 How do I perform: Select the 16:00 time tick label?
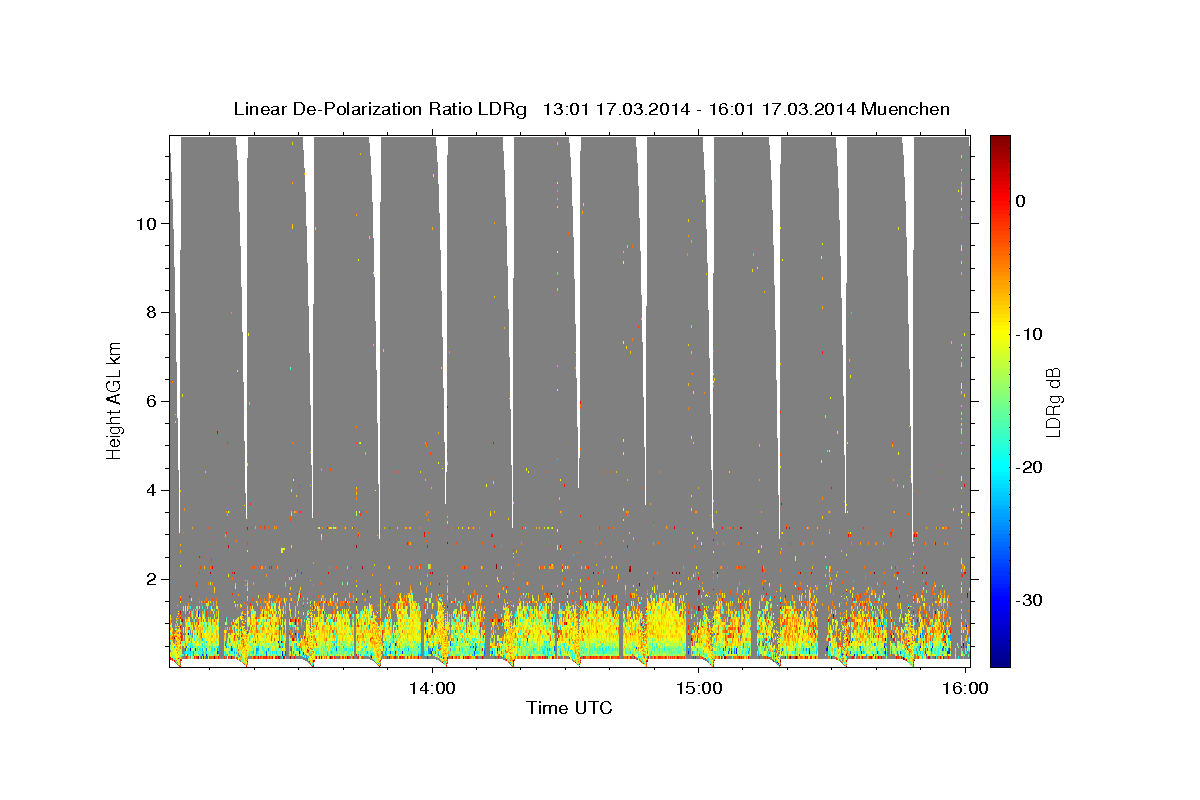(966, 688)
